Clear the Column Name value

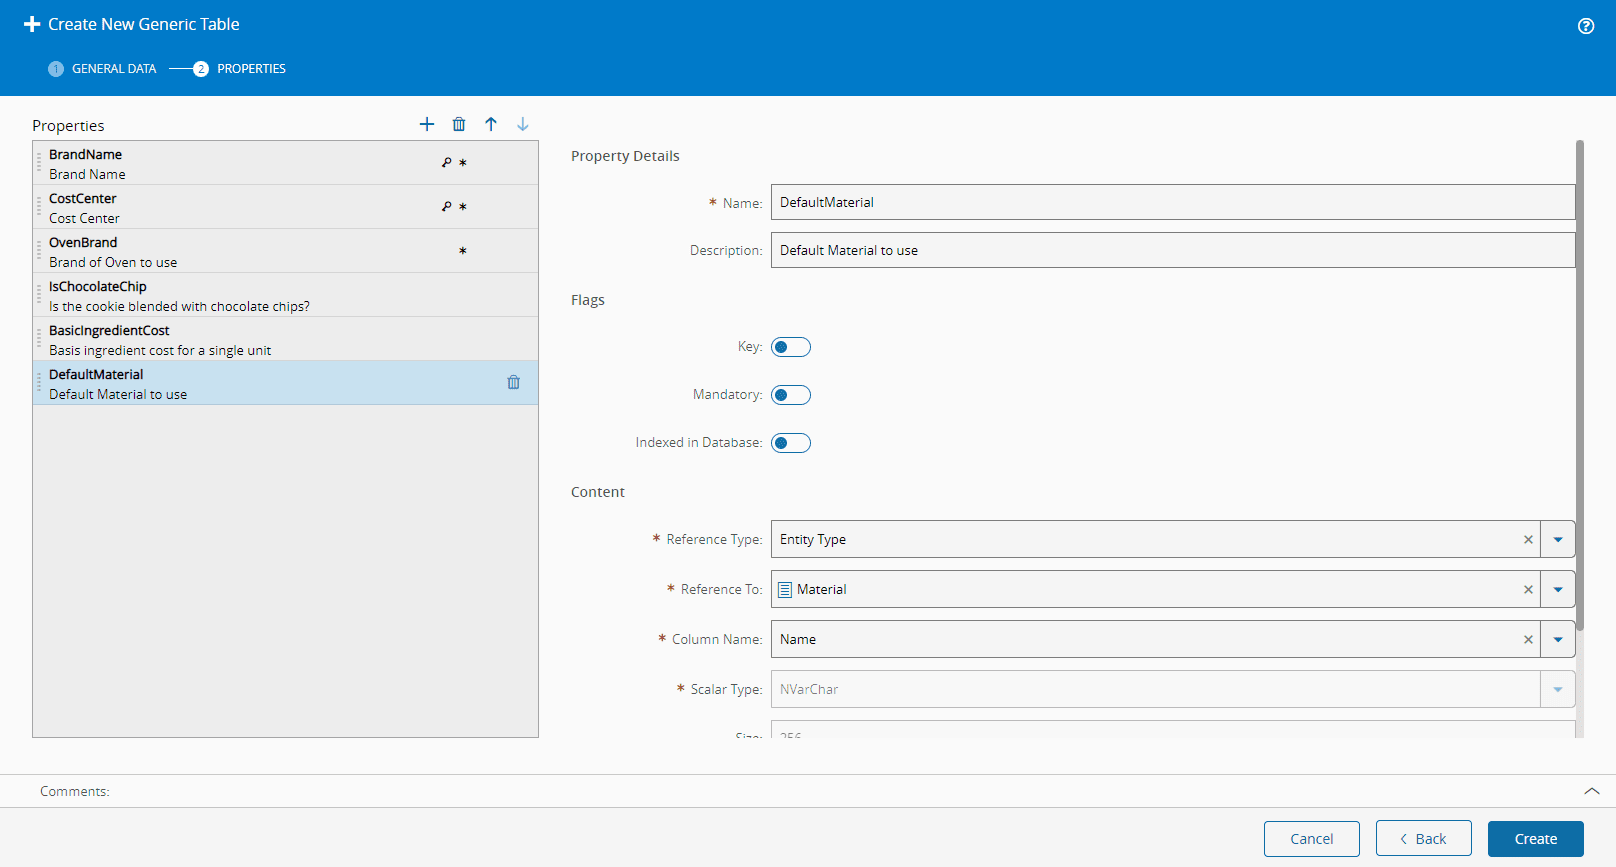[1528, 640]
